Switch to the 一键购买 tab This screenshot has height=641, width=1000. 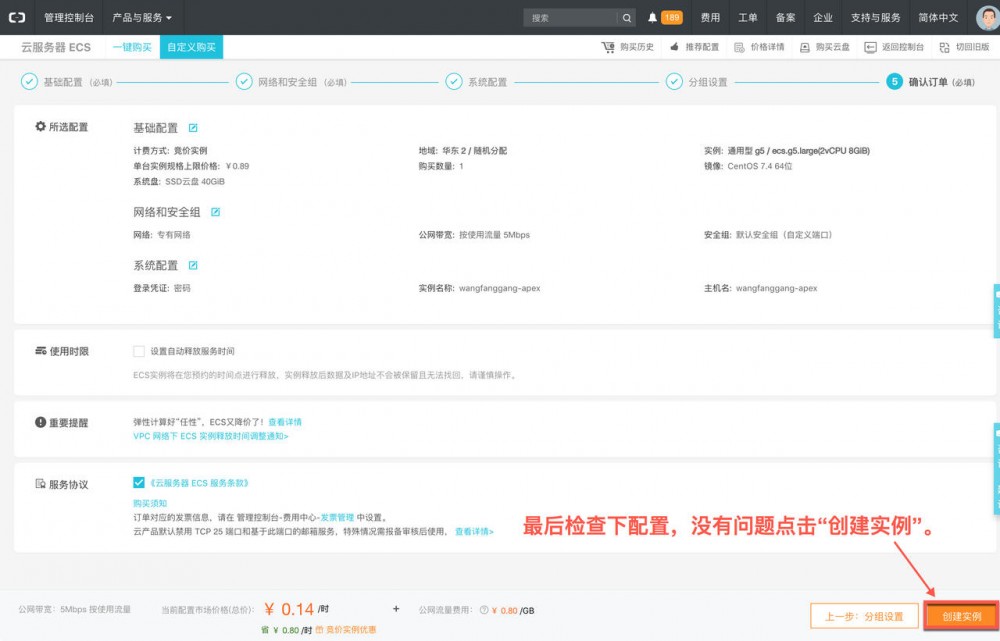[x=134, y=46]
